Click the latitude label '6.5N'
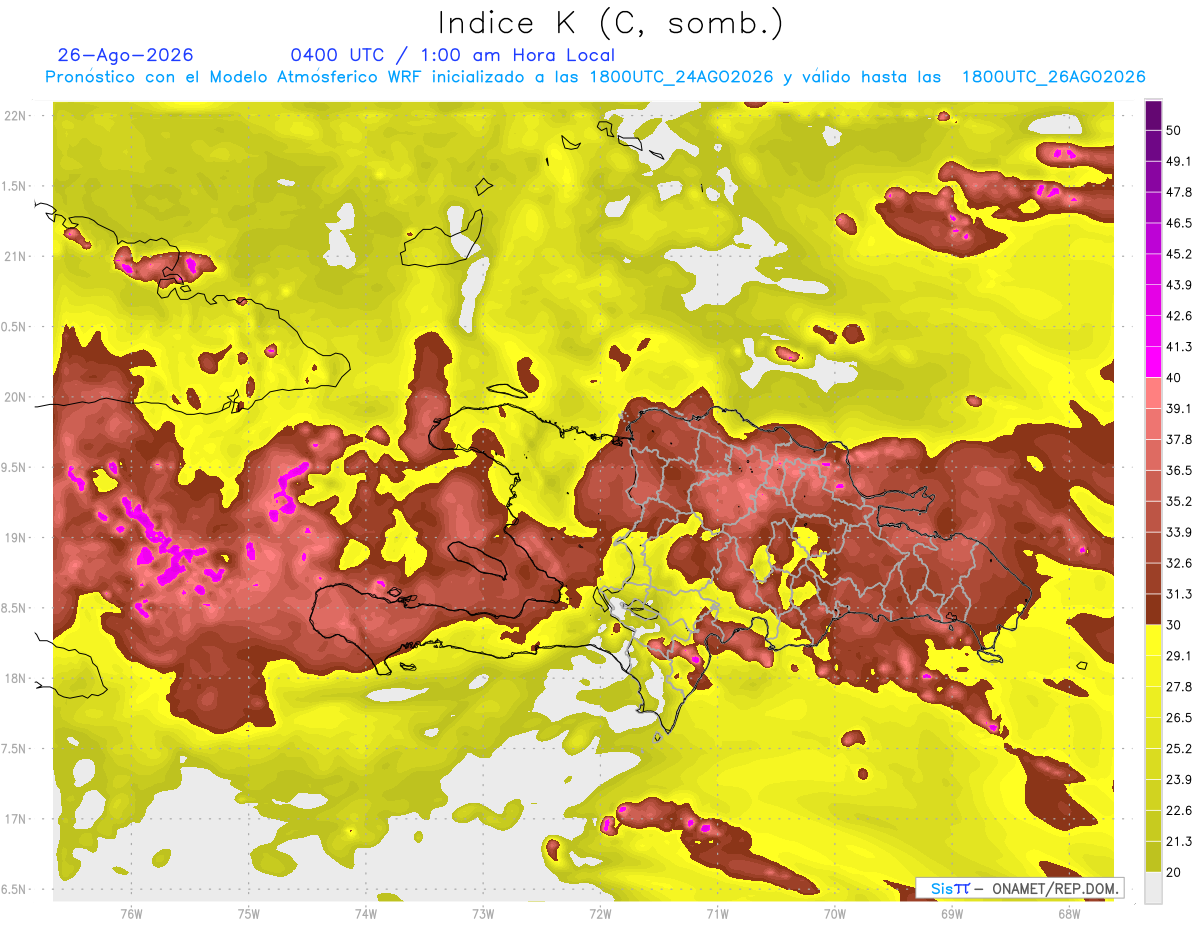Viewport: 1200px width, 927px height. pos(12,889)
